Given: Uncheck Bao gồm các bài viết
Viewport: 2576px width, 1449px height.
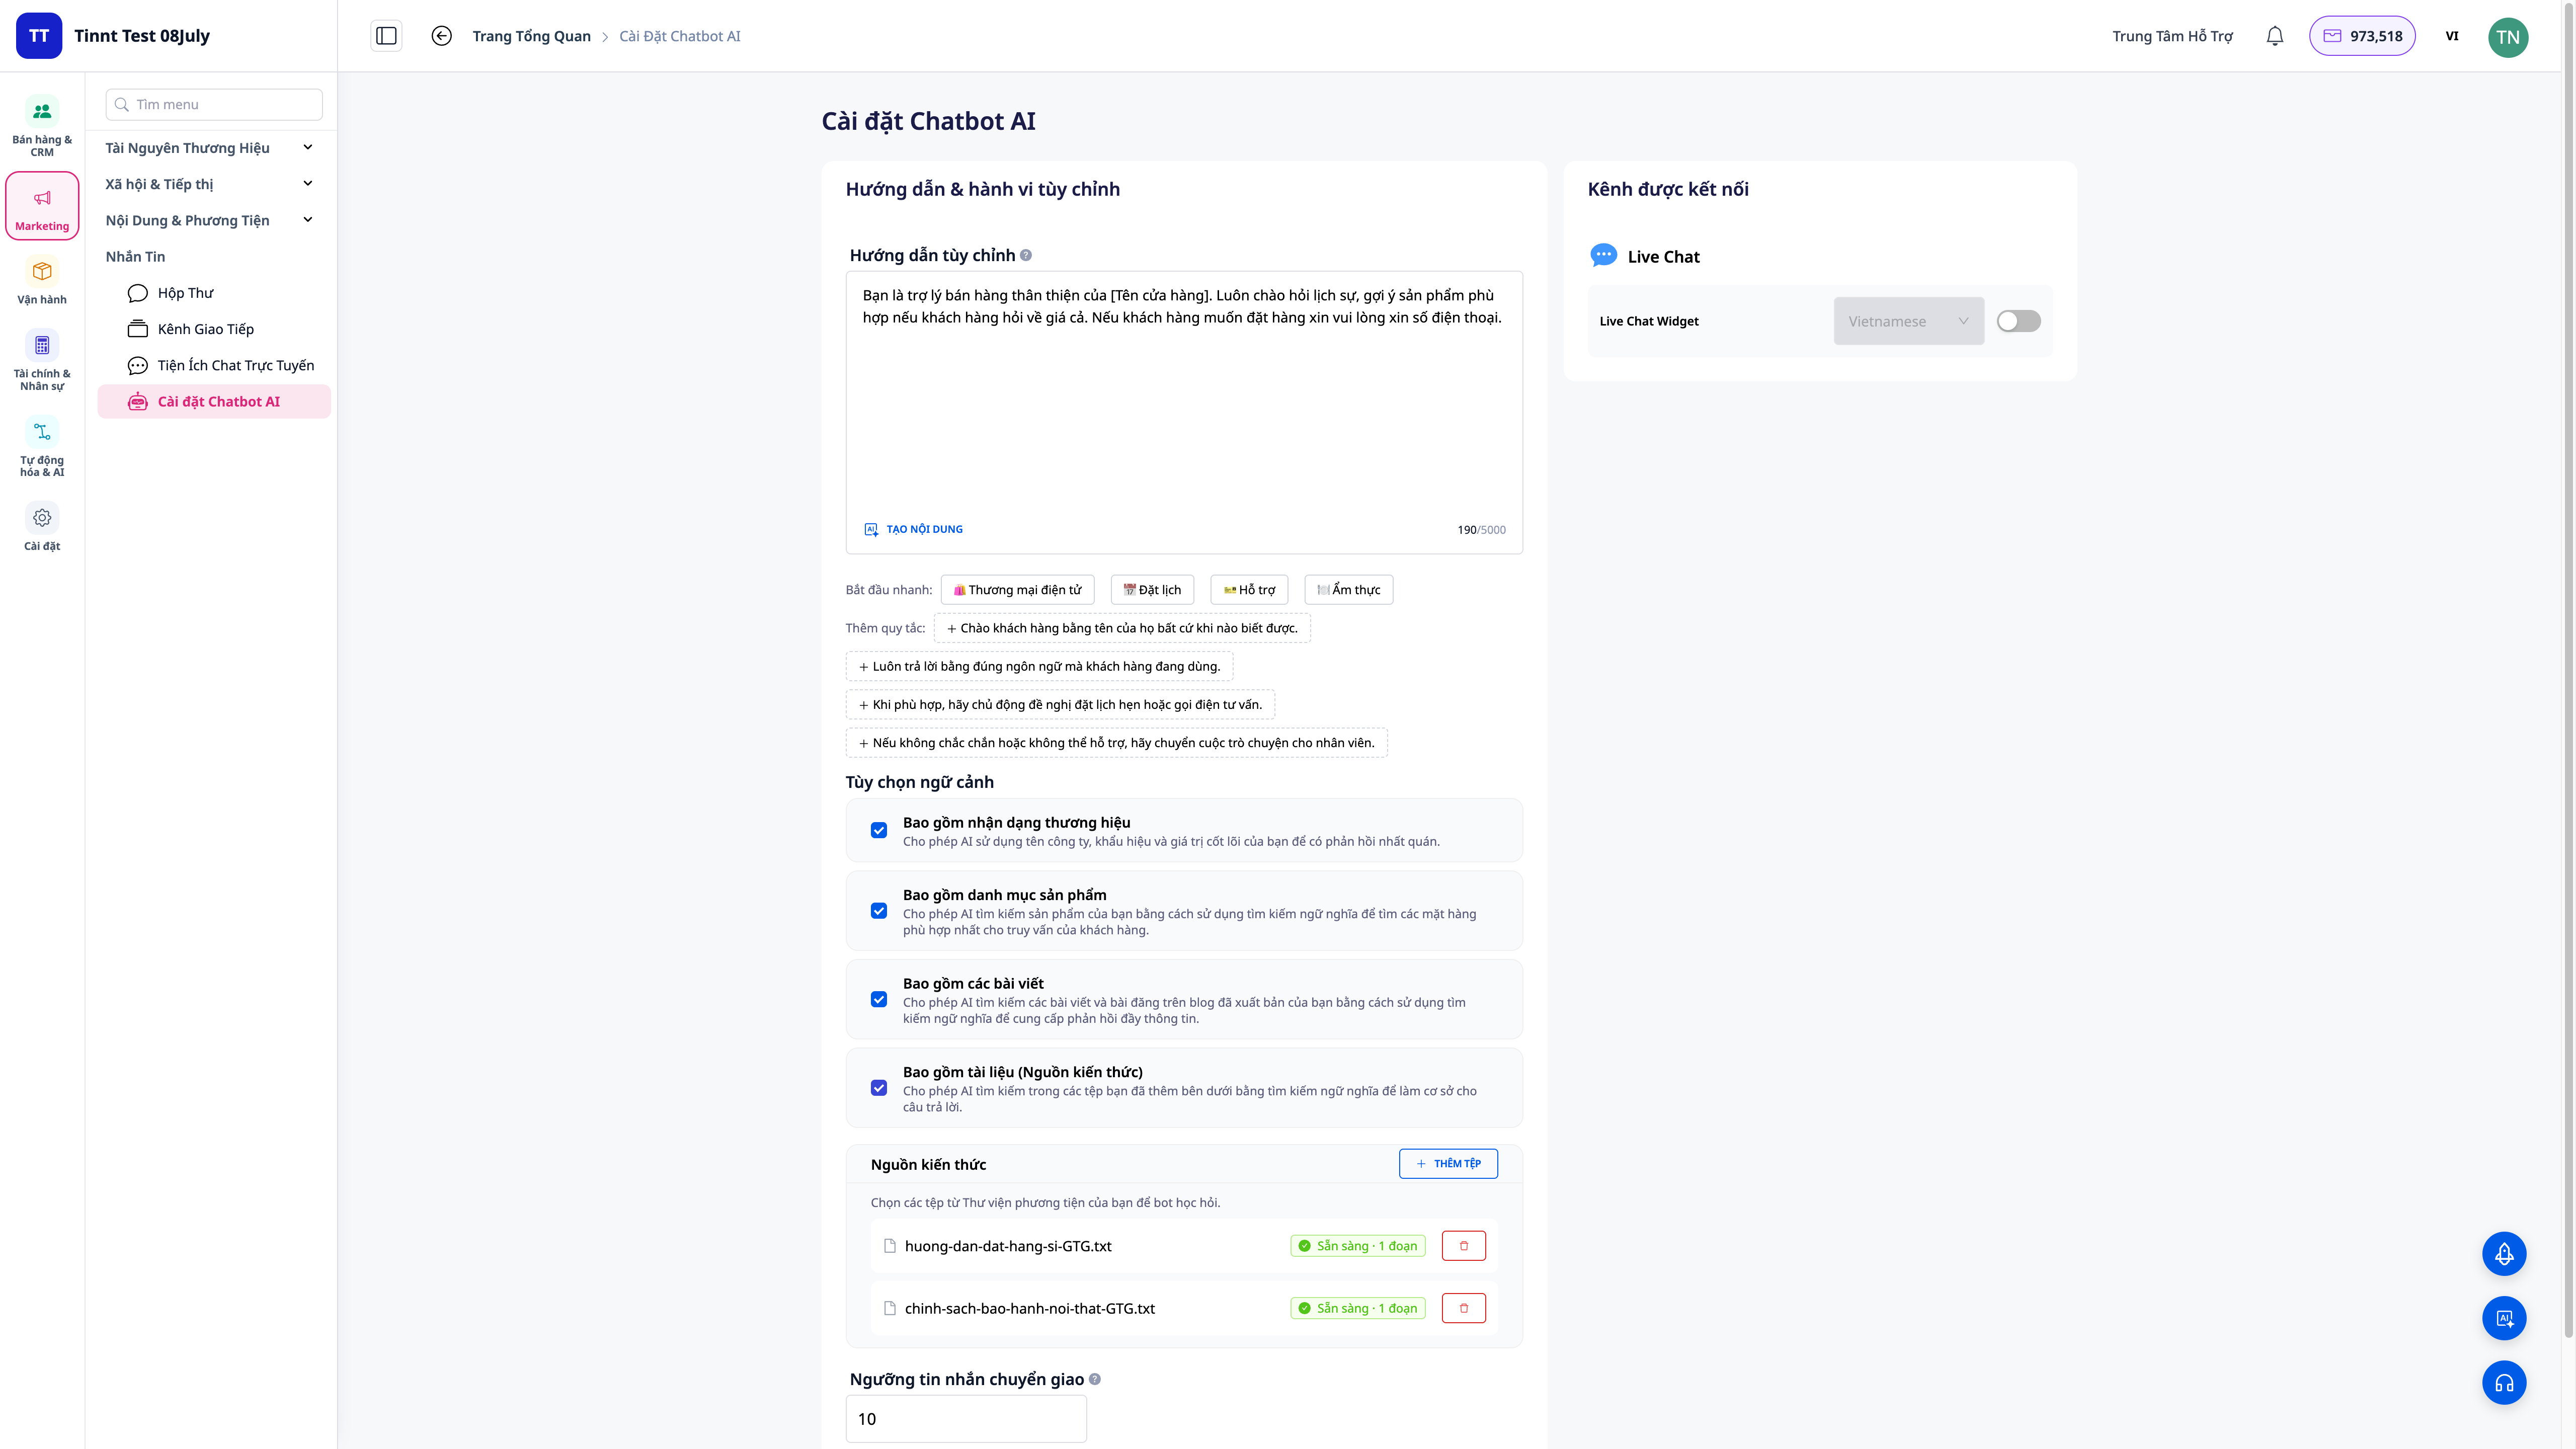Looking at the screenshot, I should [879, 999].
